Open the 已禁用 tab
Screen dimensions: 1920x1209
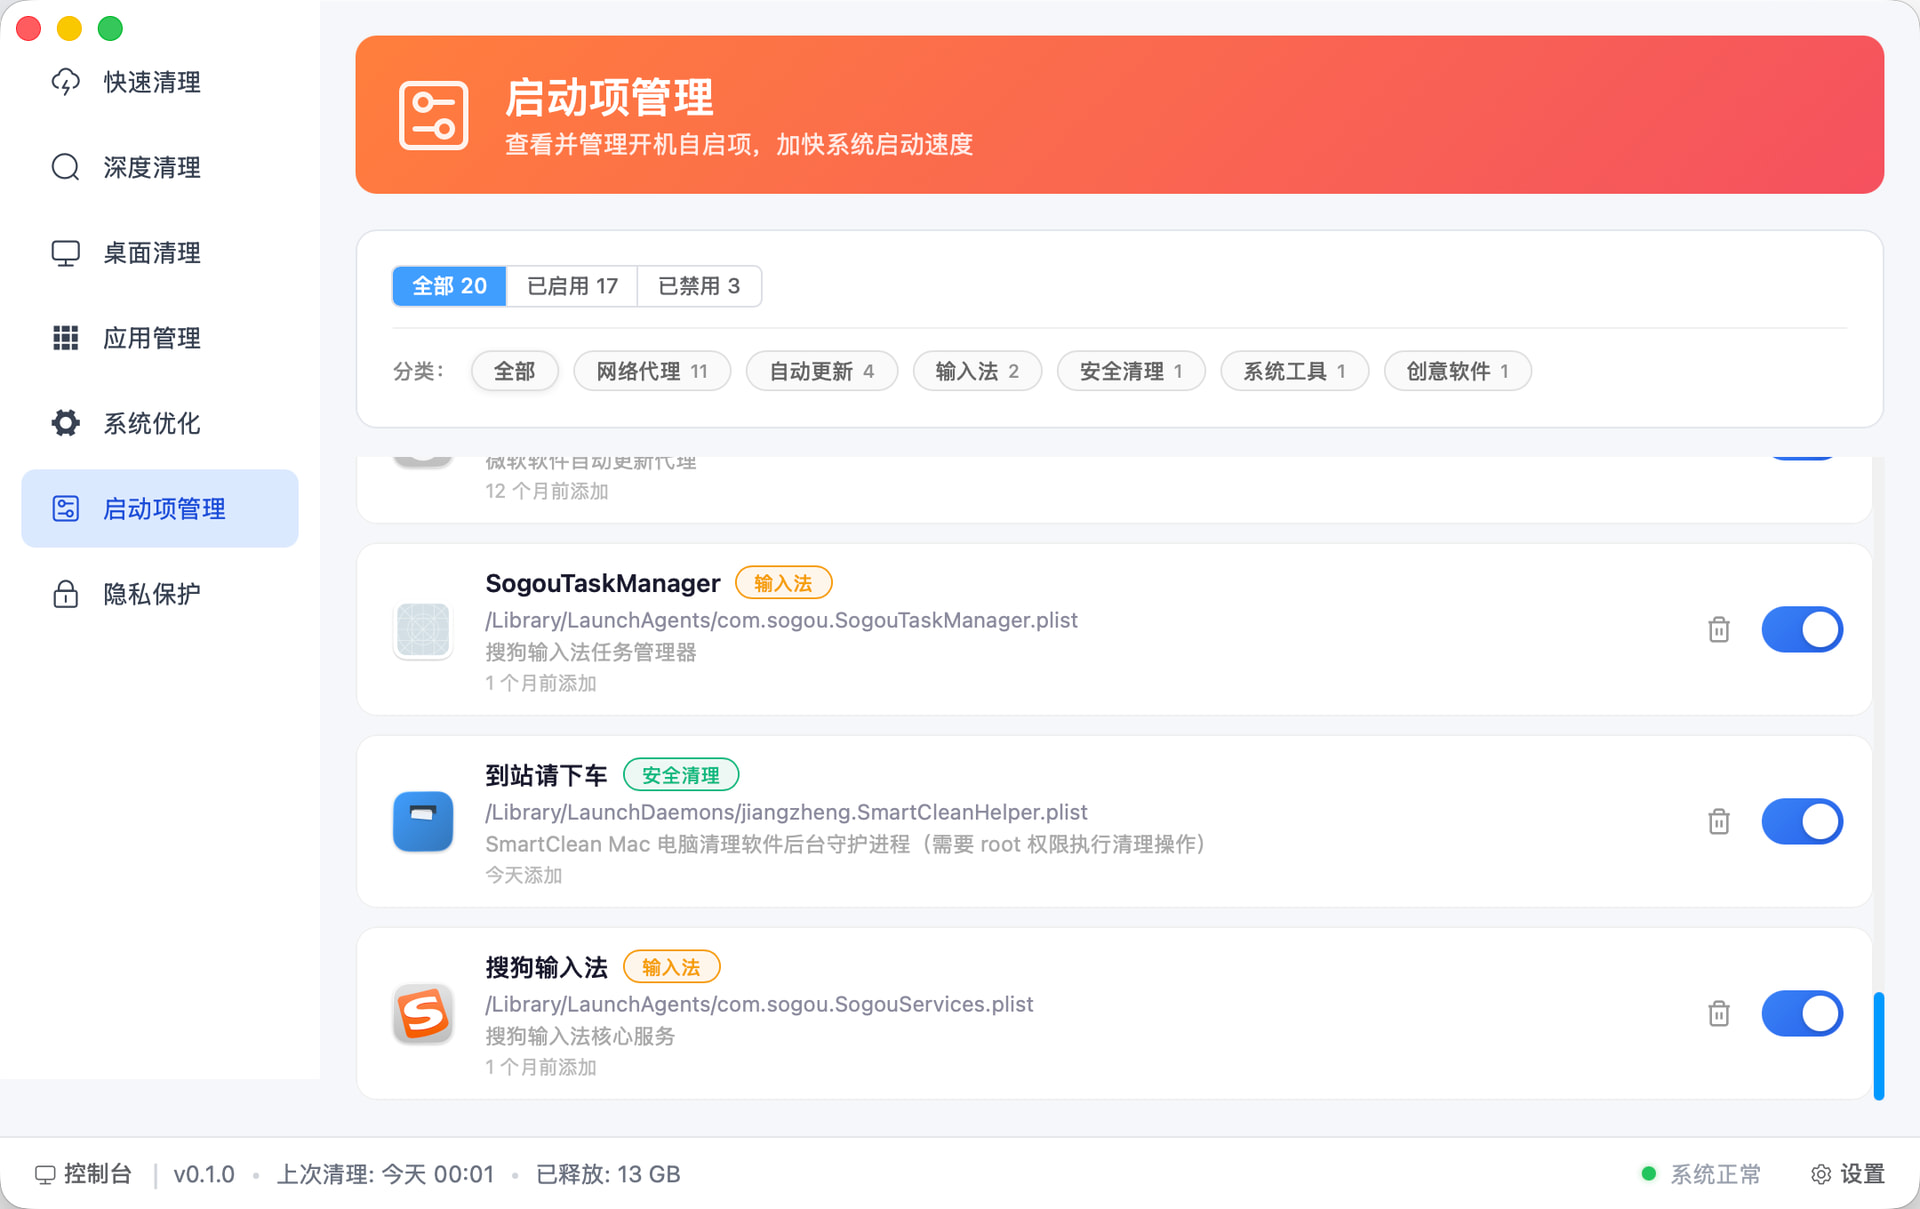coord(698,286)
